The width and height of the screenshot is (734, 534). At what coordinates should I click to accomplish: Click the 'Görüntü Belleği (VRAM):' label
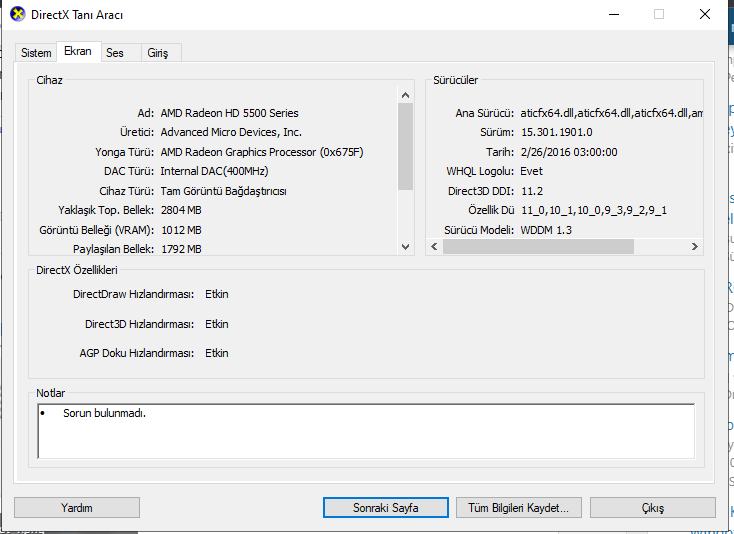tap(96, 230)
